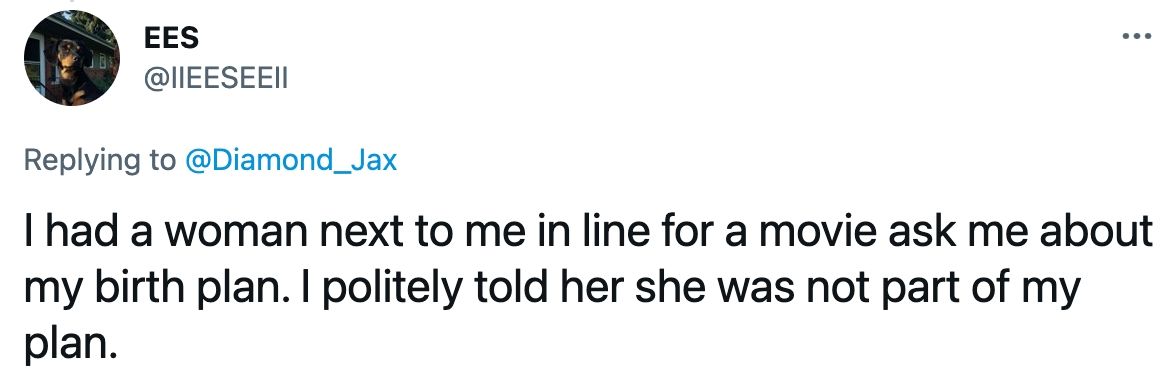The image size is (1172, 392).
Task: Follow the @Diamond_Jax mention link
Action: point(289,160)
